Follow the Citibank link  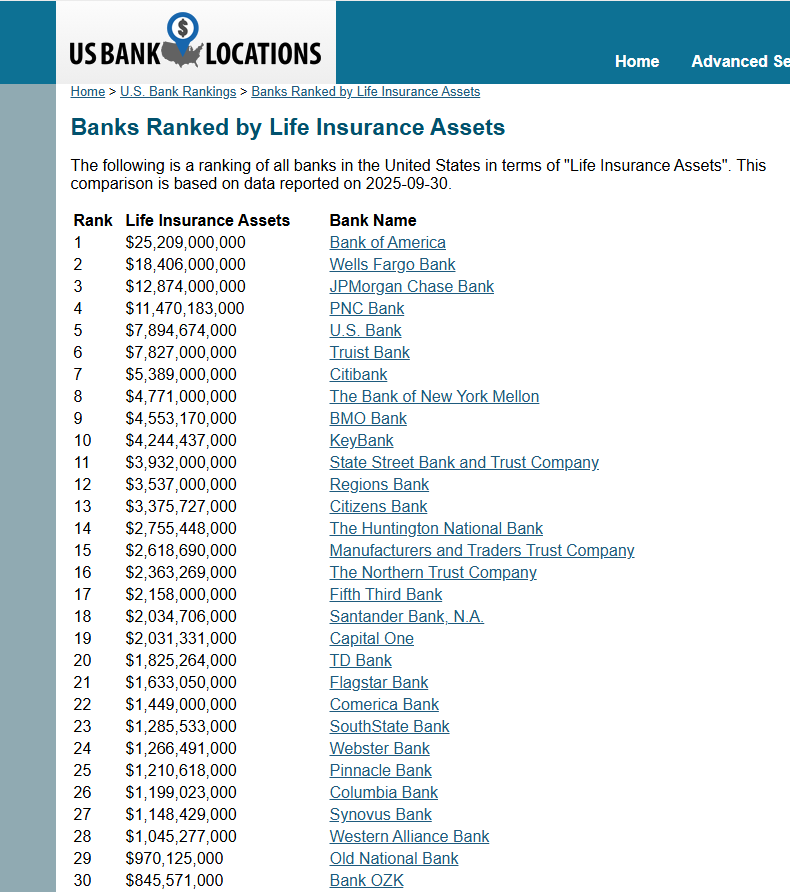[x=358, y=374]
